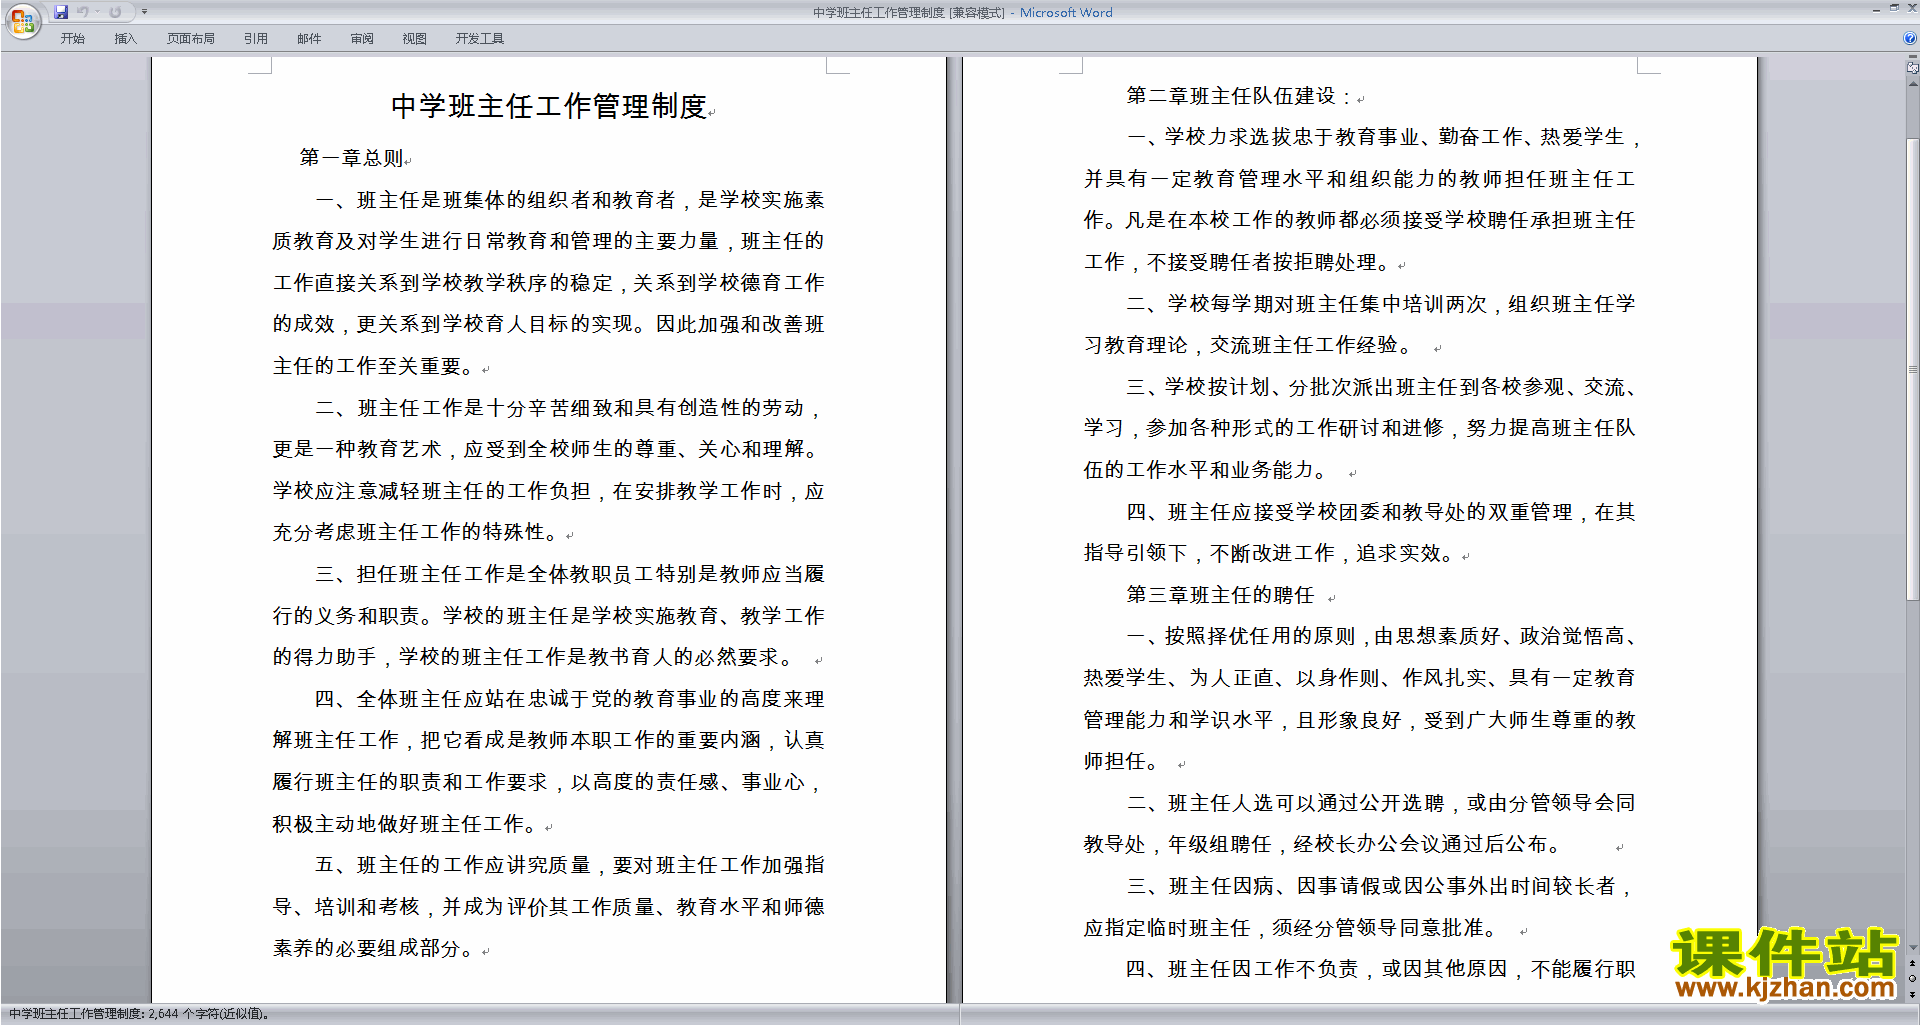Open the Office button menu
This screenshot has width=1920, height=1025.
coord(22,20)
